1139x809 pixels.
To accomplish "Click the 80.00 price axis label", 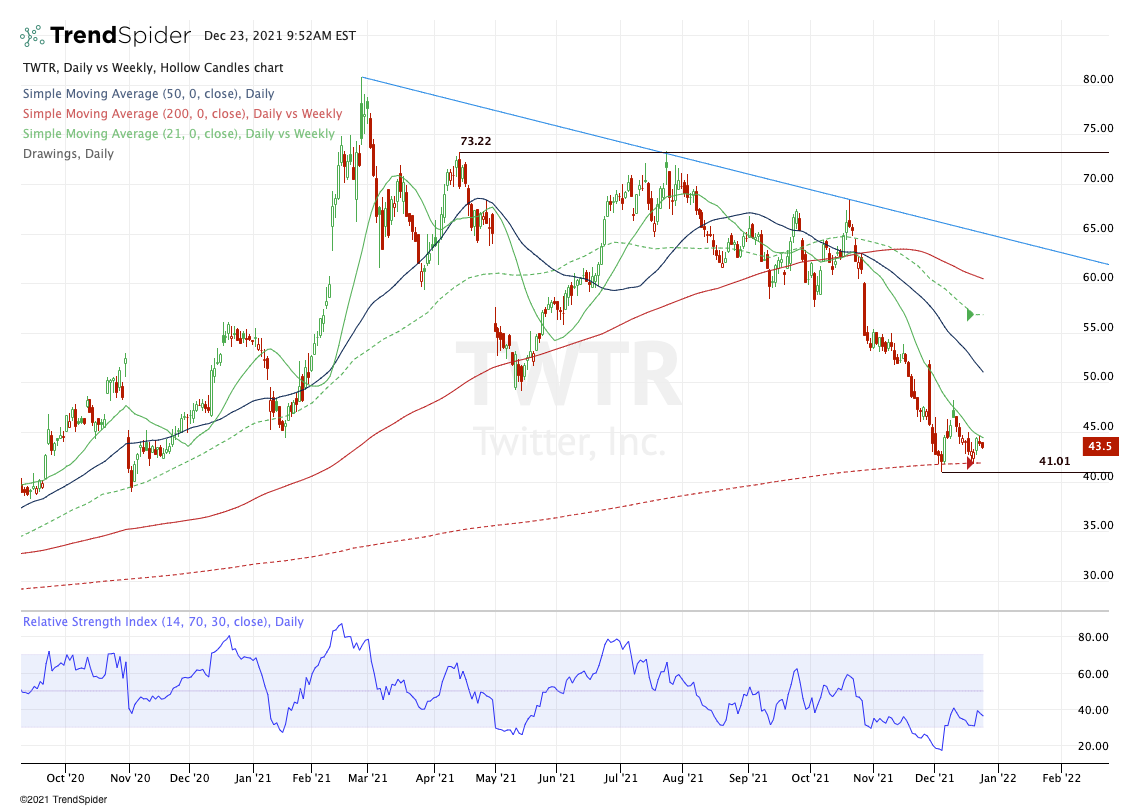I will (x=1098, y=79).
